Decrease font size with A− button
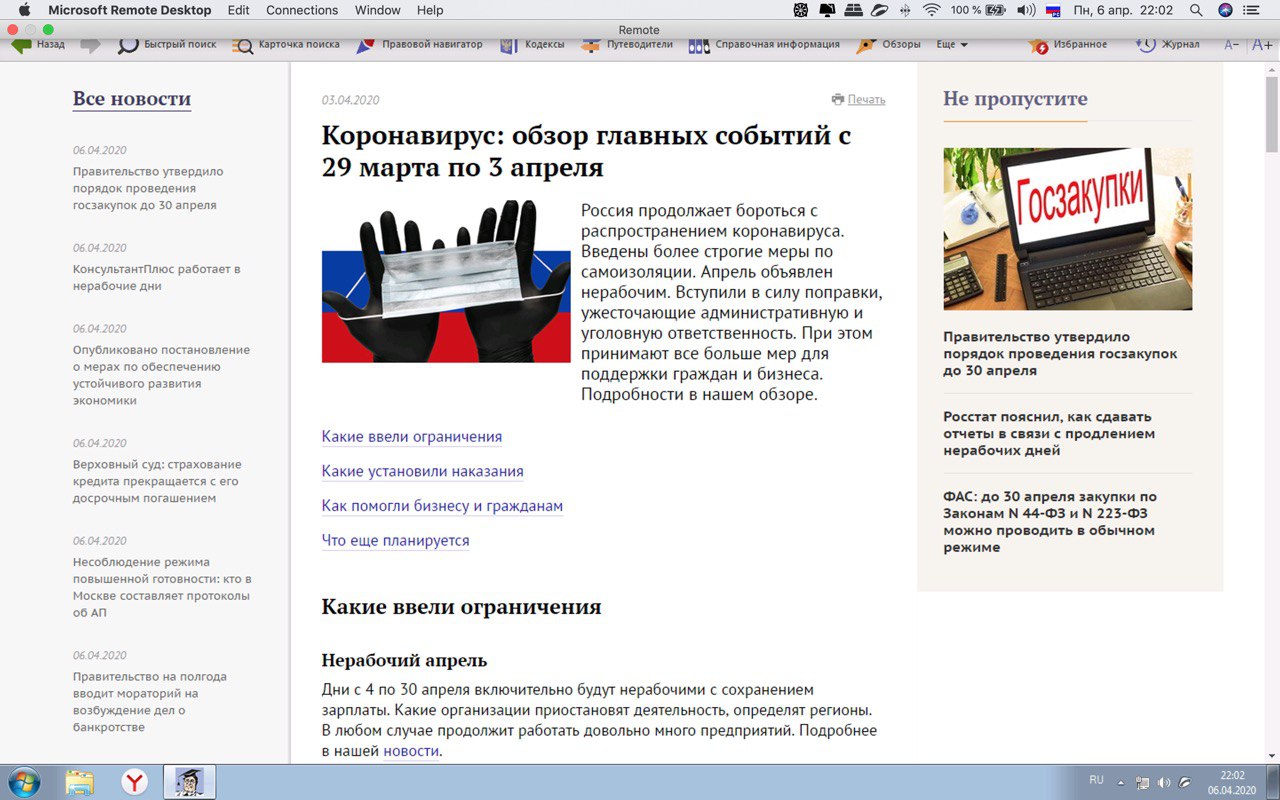 1232,45
